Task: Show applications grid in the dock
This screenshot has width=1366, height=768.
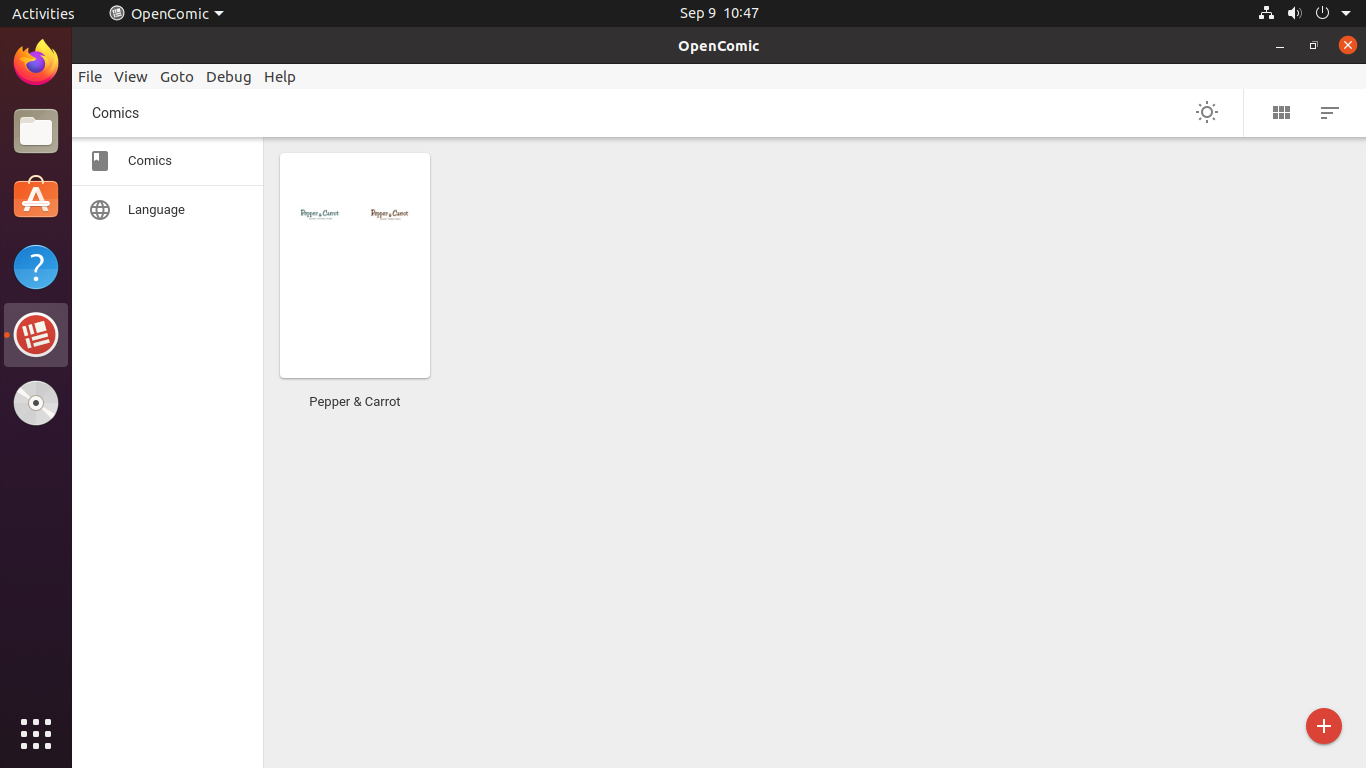Action: click(x=36, y=733)
